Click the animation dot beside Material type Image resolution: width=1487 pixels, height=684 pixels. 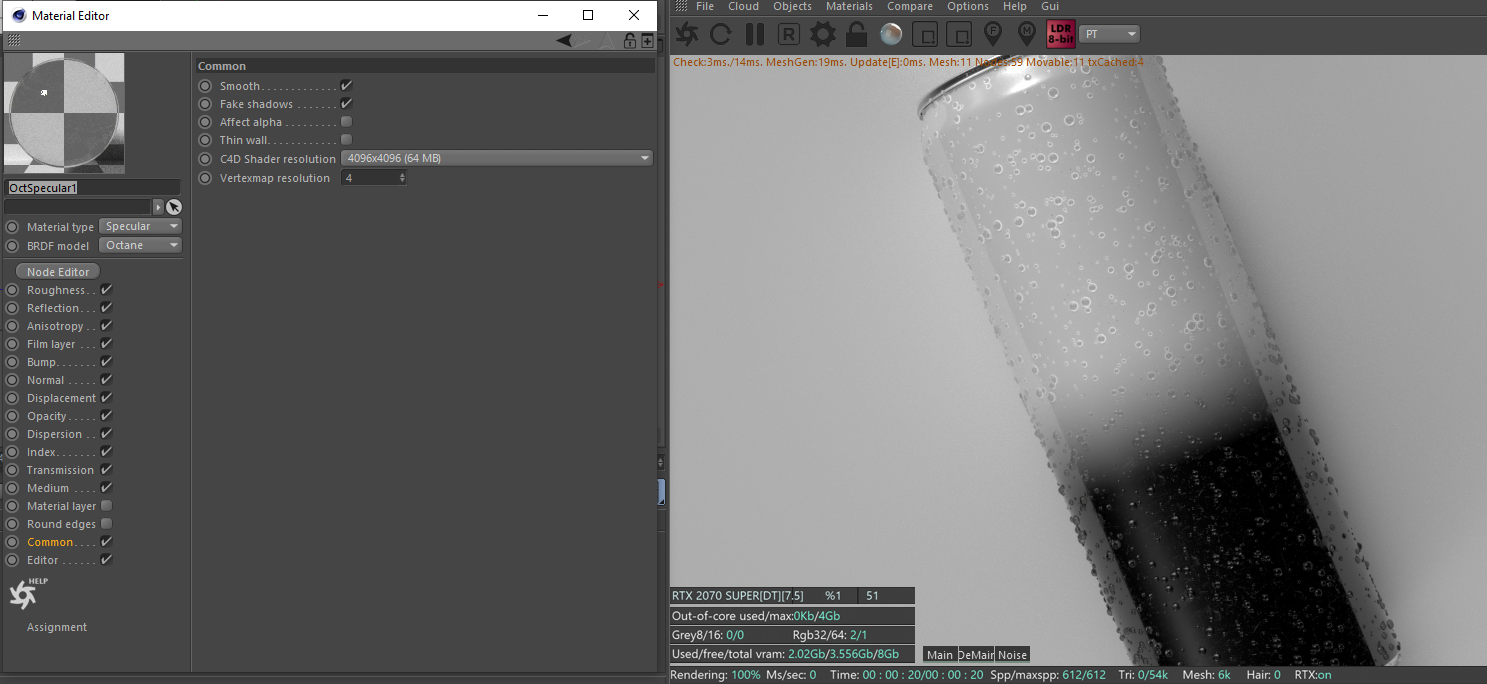[x=13, y=227]
